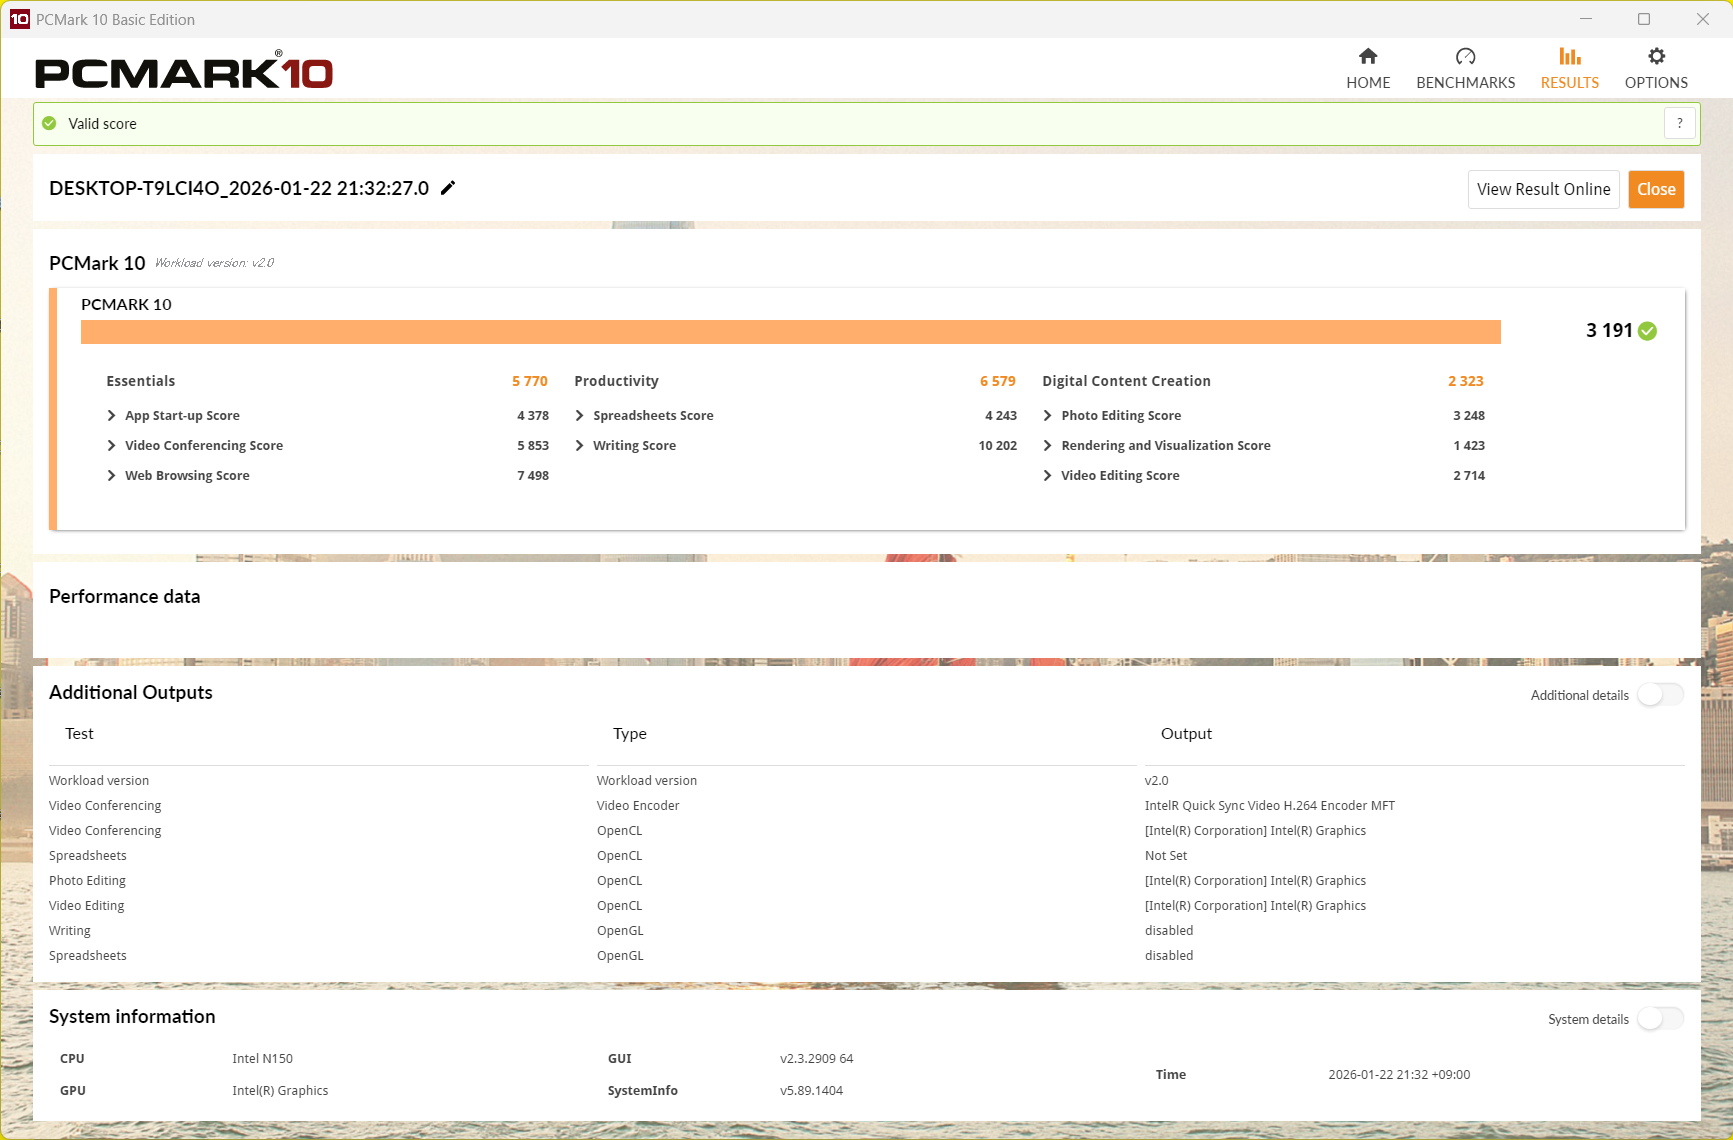Click the Productivity score 6 579
Screen dimensions: 1733x1140
click(998, 381)
